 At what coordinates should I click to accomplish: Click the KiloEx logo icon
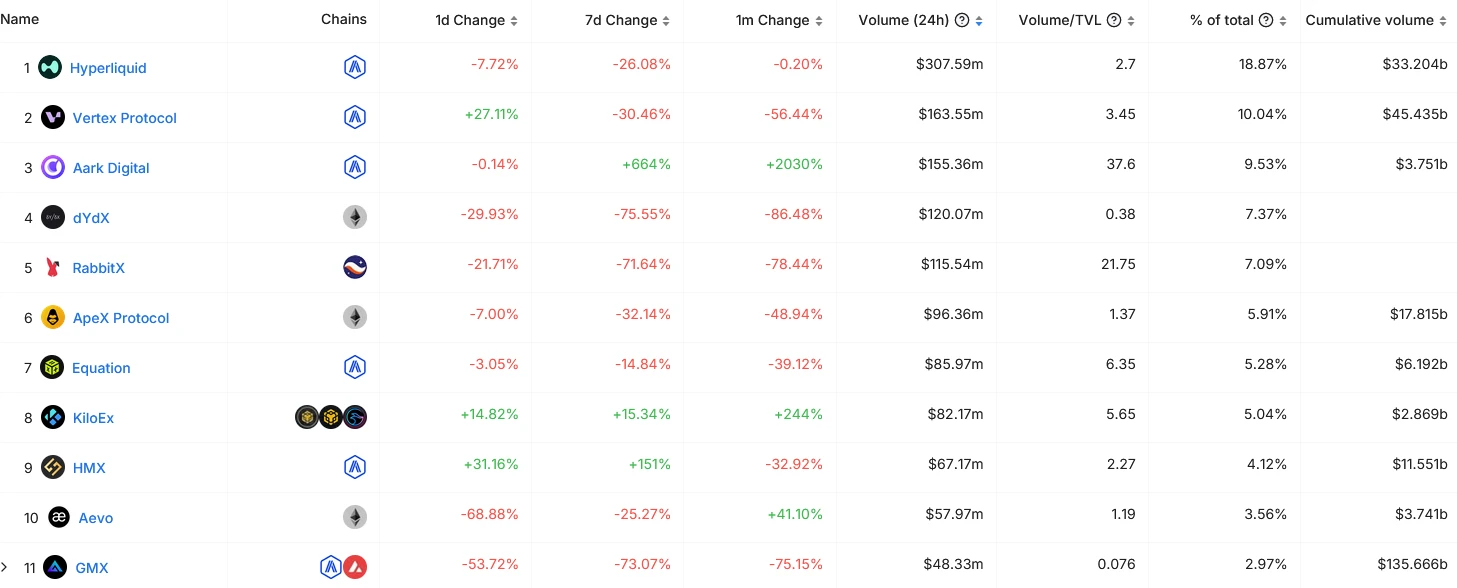53,418
